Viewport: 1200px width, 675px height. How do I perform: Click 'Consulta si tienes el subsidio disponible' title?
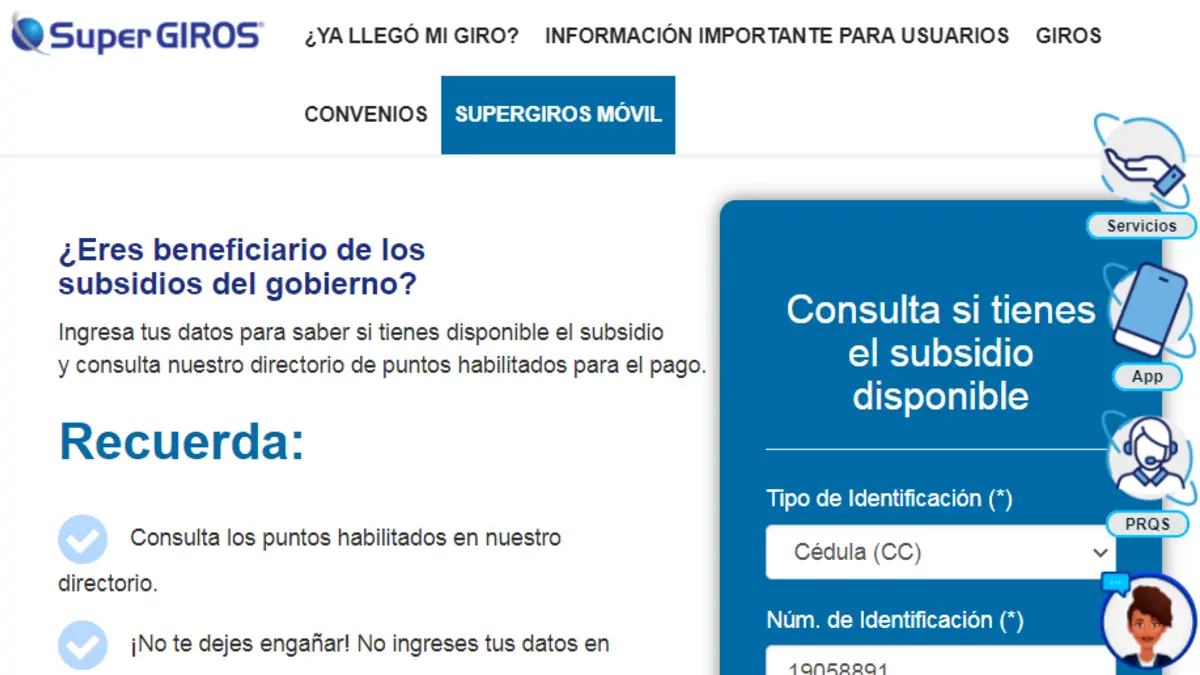tap(940, 353)
